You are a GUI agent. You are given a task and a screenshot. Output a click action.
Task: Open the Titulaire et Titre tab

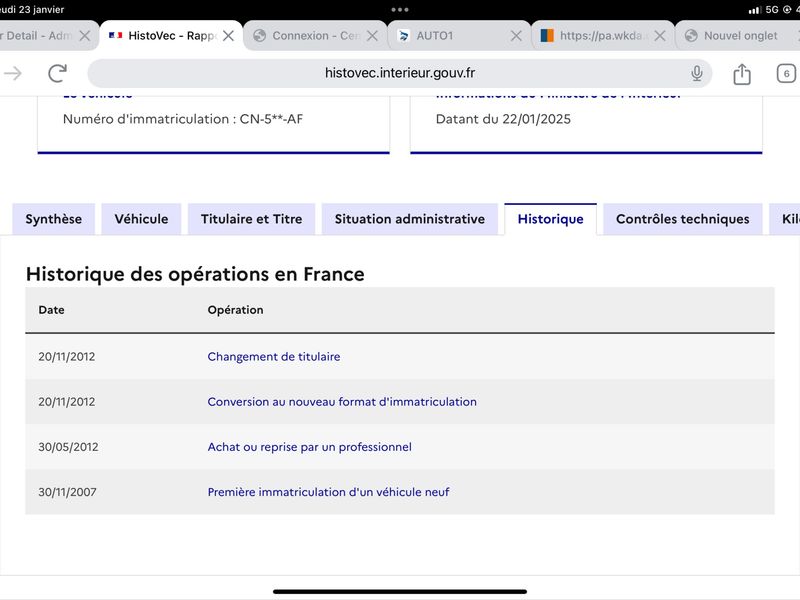coord(252,219)
